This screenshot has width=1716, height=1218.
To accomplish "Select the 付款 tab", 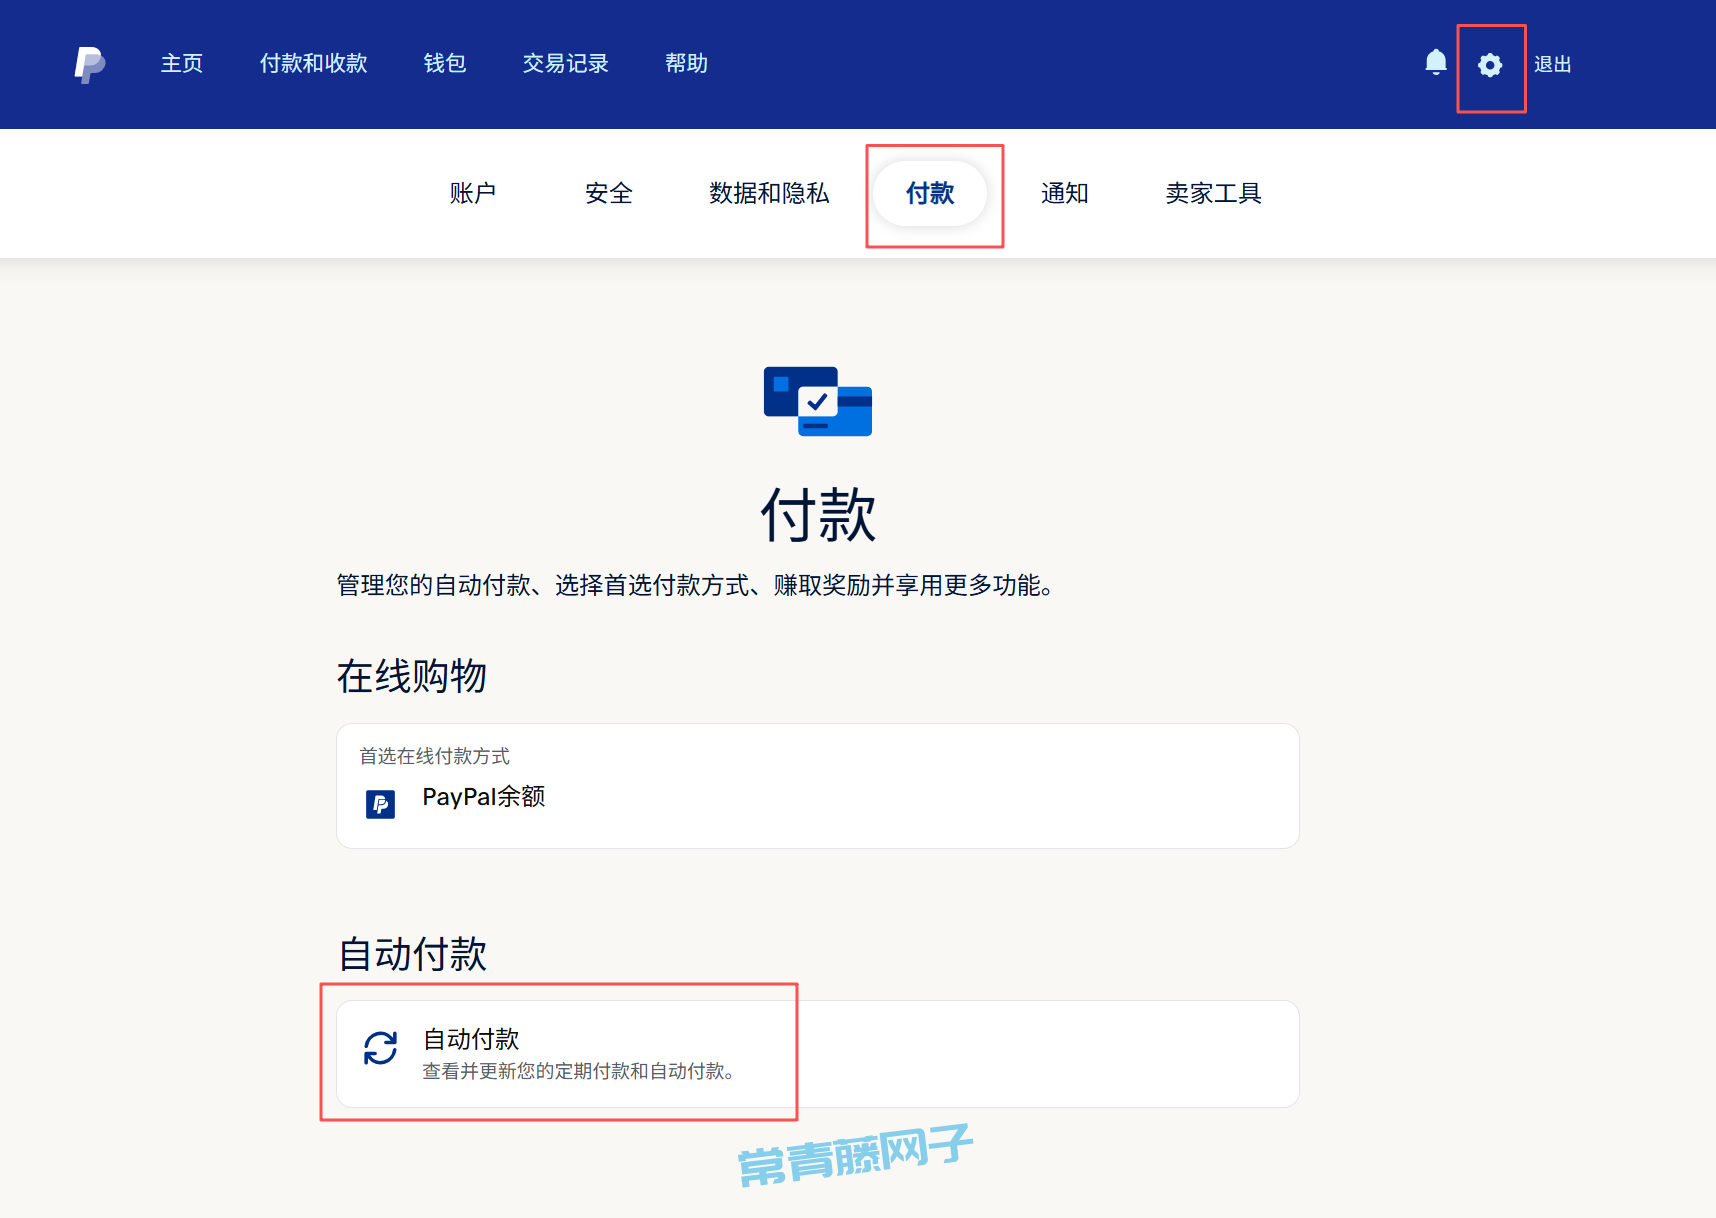I will click(x=930, y=193).
